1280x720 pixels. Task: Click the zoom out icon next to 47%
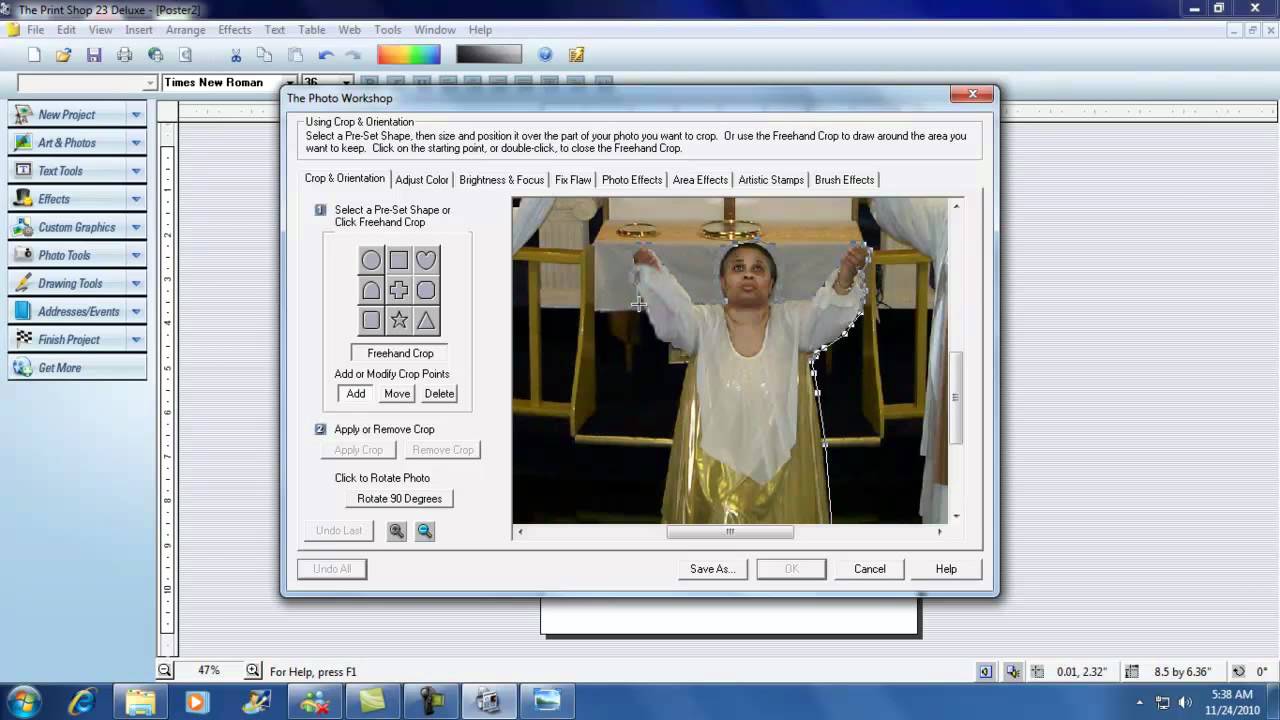click(165, 670)
